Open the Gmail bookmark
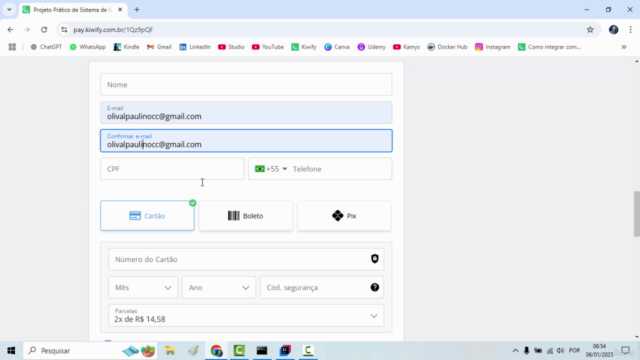This screenshot has height=360, width=640. [x=159, y=47]
